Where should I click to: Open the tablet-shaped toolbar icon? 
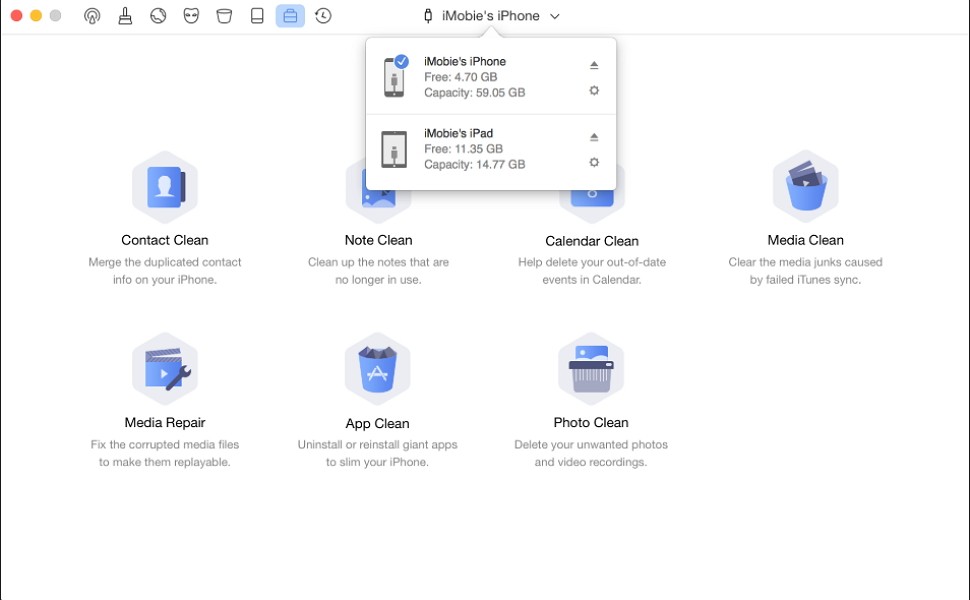(257, 16)
